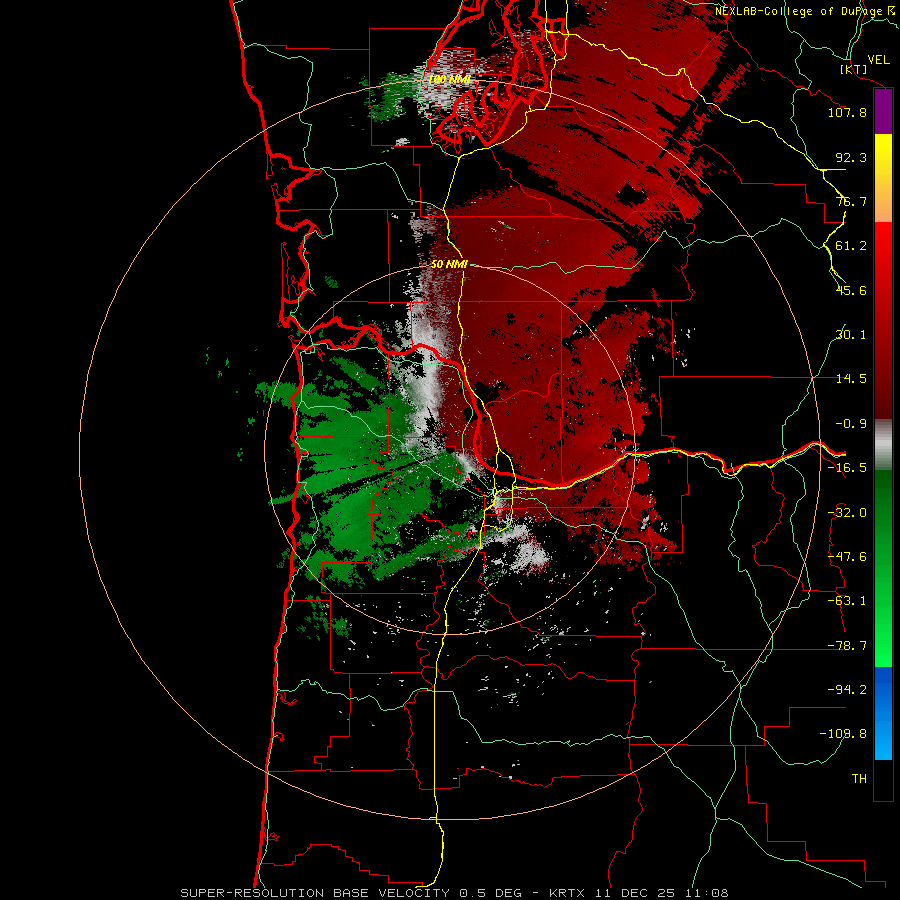900x900 pixels.
Task: Click the 45.6 scale value
Action: (851, 290)
